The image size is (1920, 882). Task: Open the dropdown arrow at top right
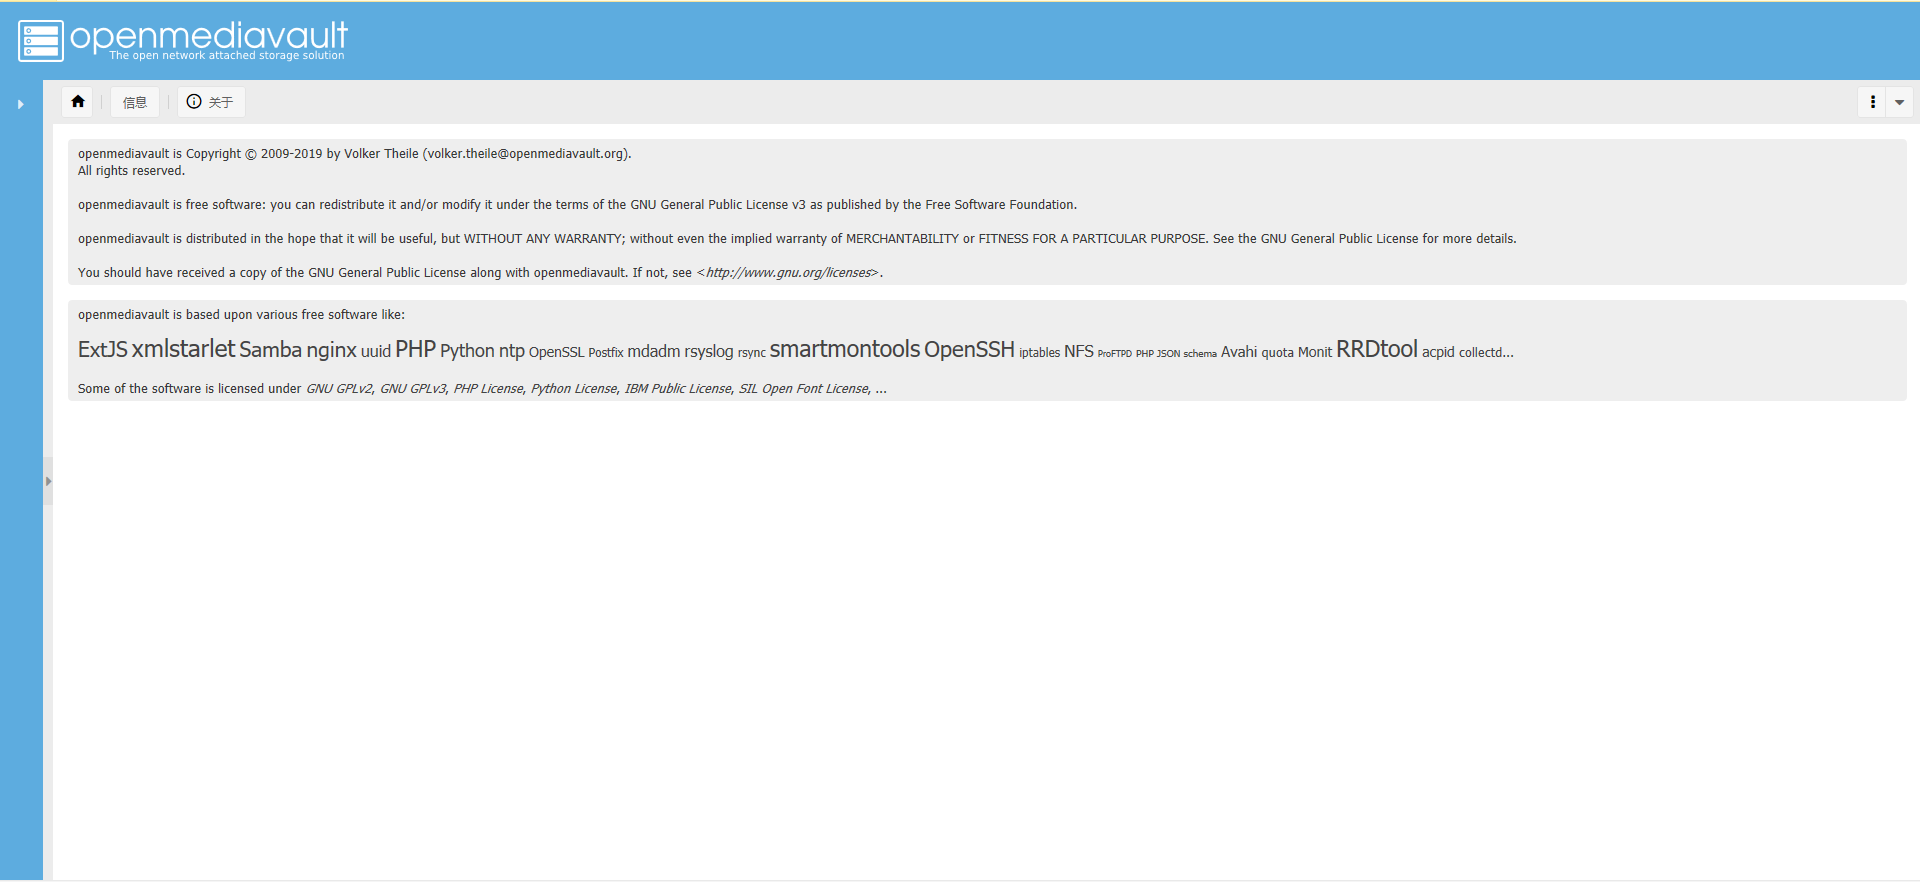[1899, 102]
